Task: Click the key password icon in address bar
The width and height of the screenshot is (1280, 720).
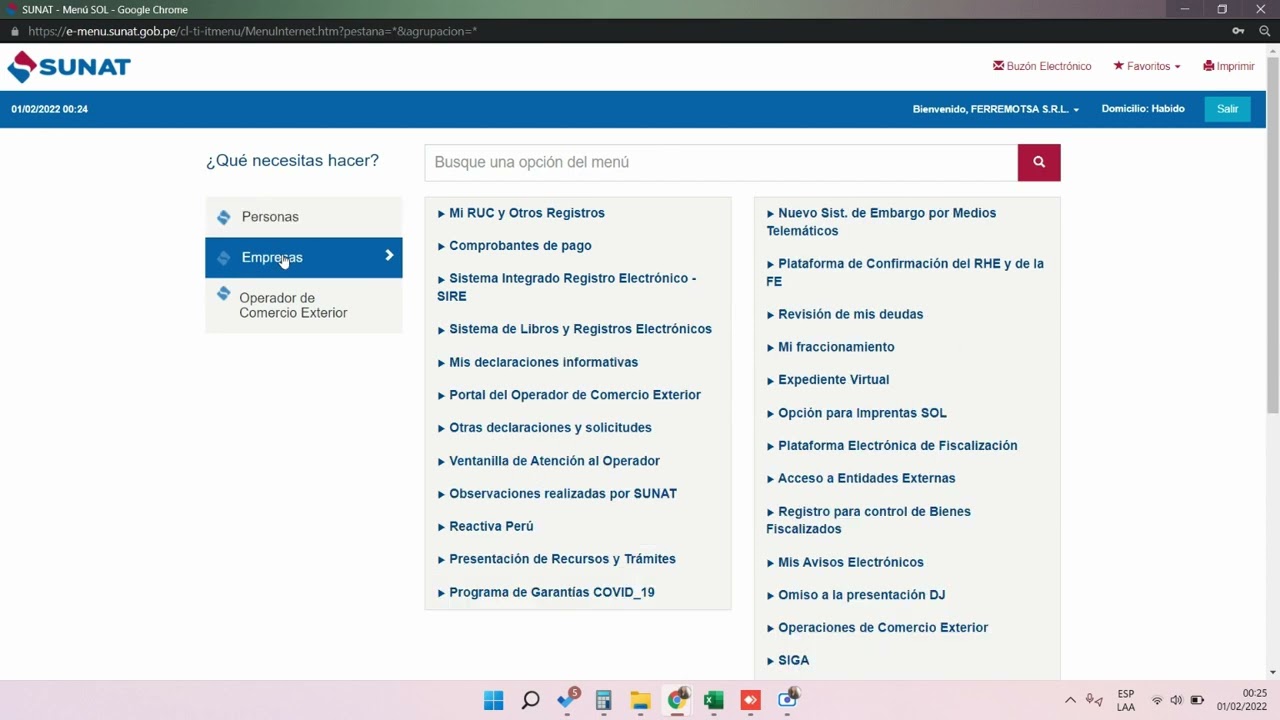Action: 1238,31
